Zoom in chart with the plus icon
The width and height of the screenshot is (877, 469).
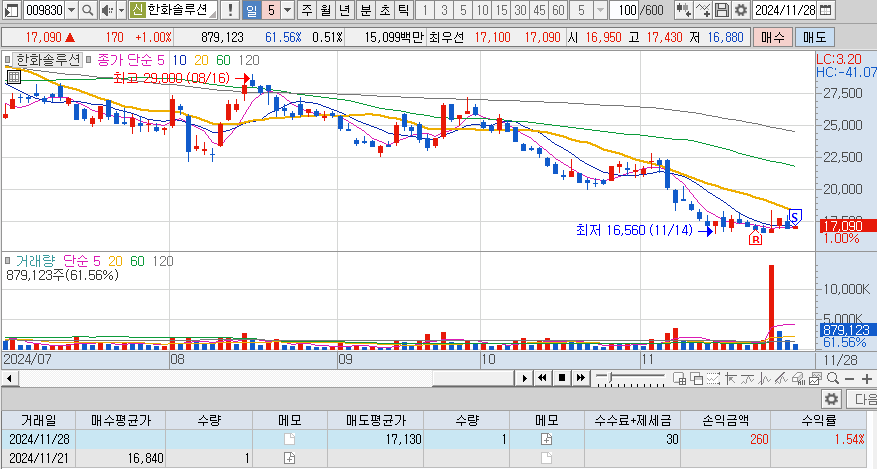tap(867, 378)
